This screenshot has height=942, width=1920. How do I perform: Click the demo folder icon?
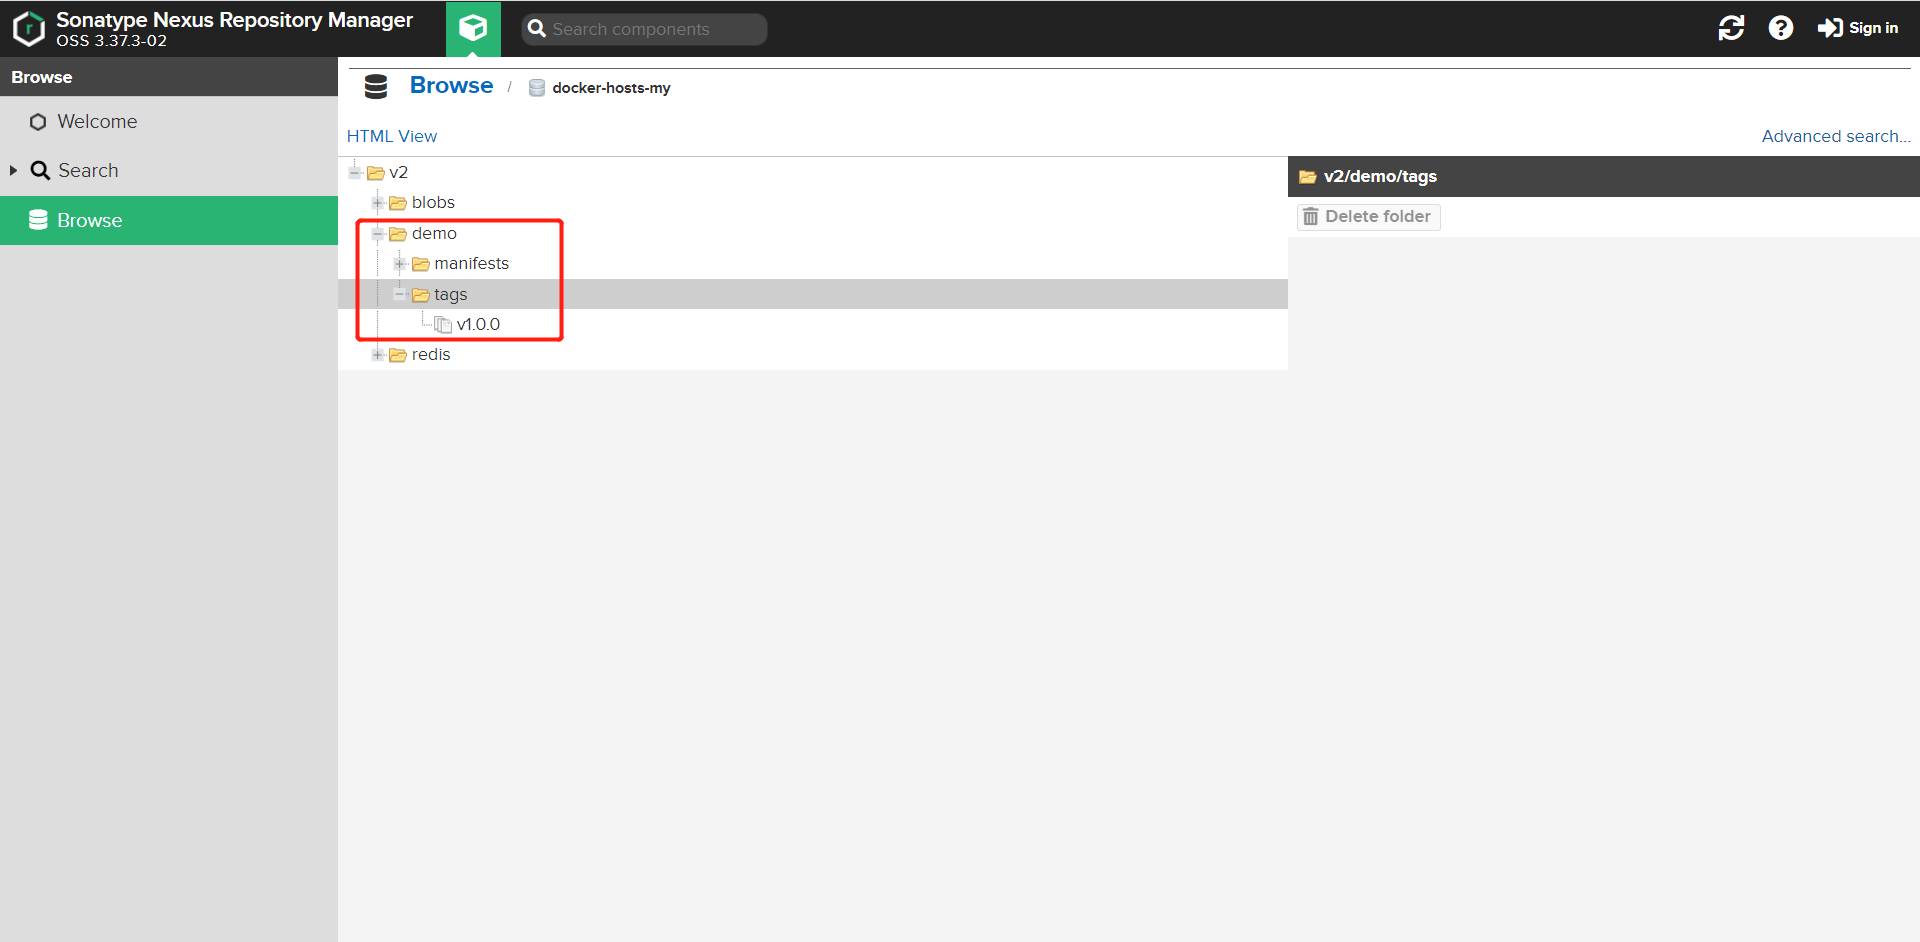pyautogui.click(x=398, y=234)
